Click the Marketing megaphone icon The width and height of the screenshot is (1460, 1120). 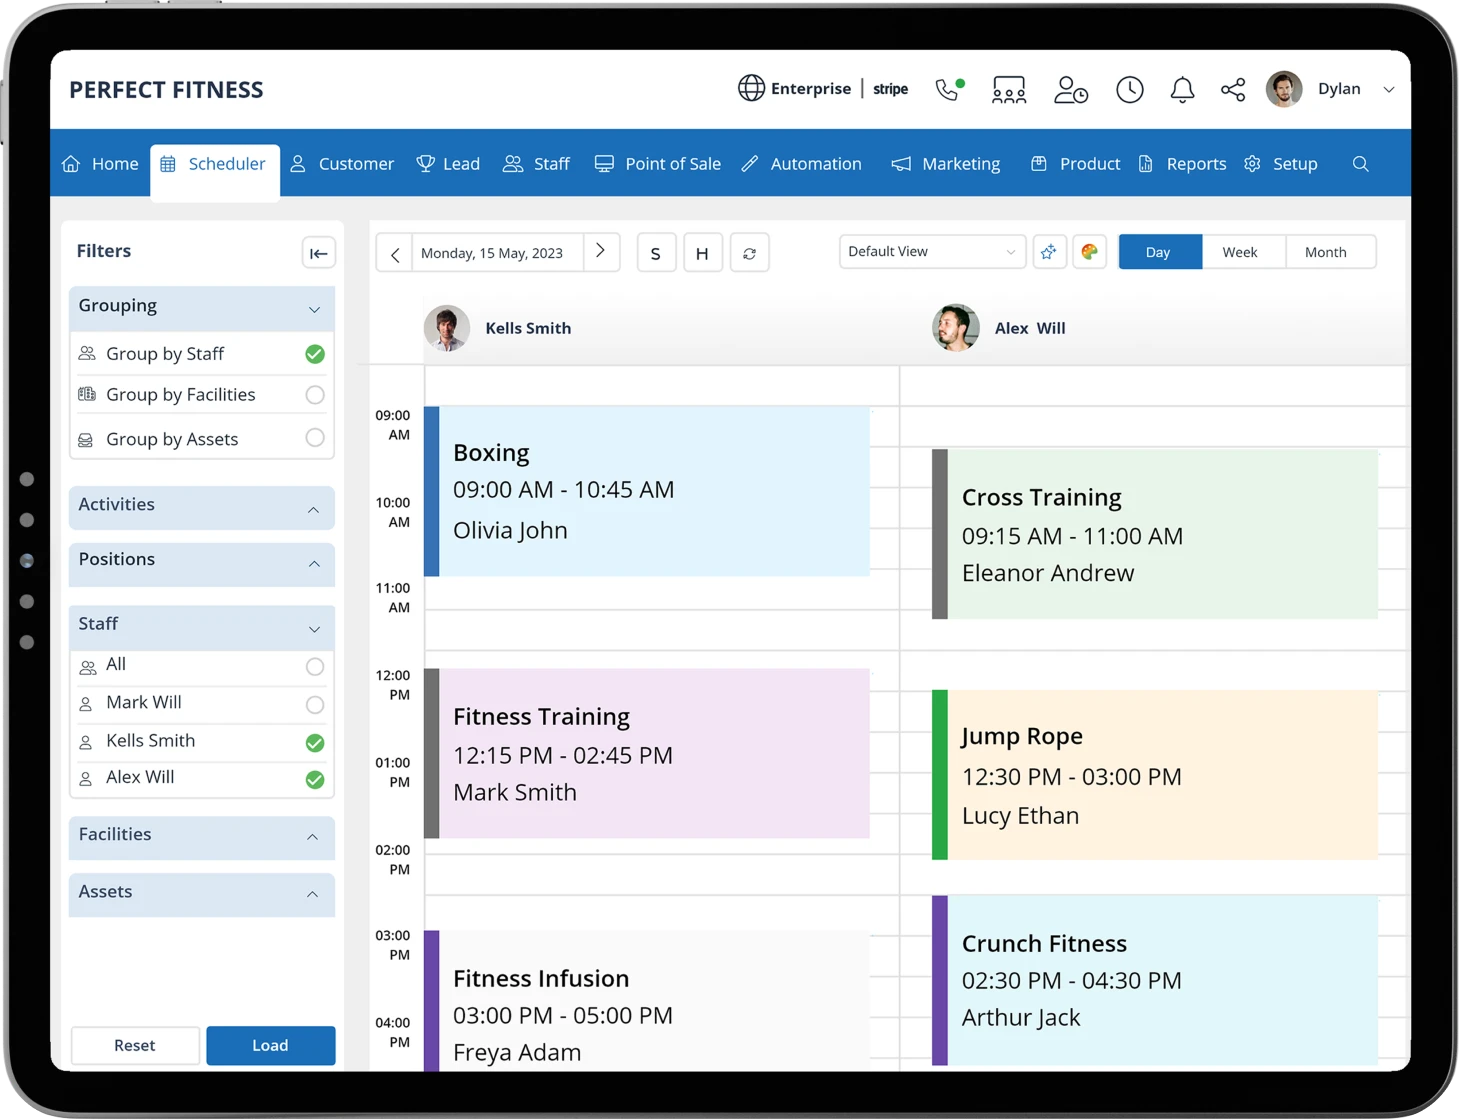901,164
